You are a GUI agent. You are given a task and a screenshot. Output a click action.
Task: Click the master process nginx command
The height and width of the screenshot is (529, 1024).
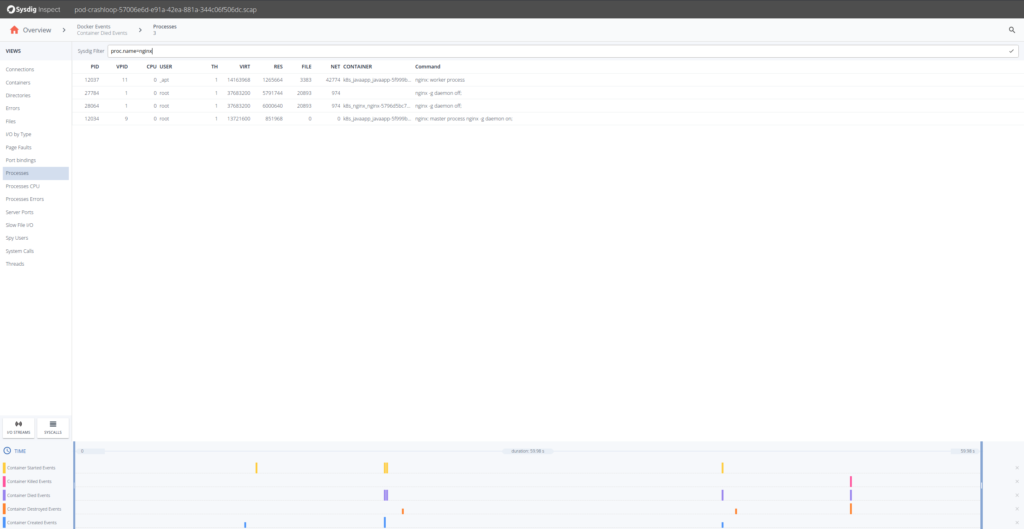[x=464, y=119]
